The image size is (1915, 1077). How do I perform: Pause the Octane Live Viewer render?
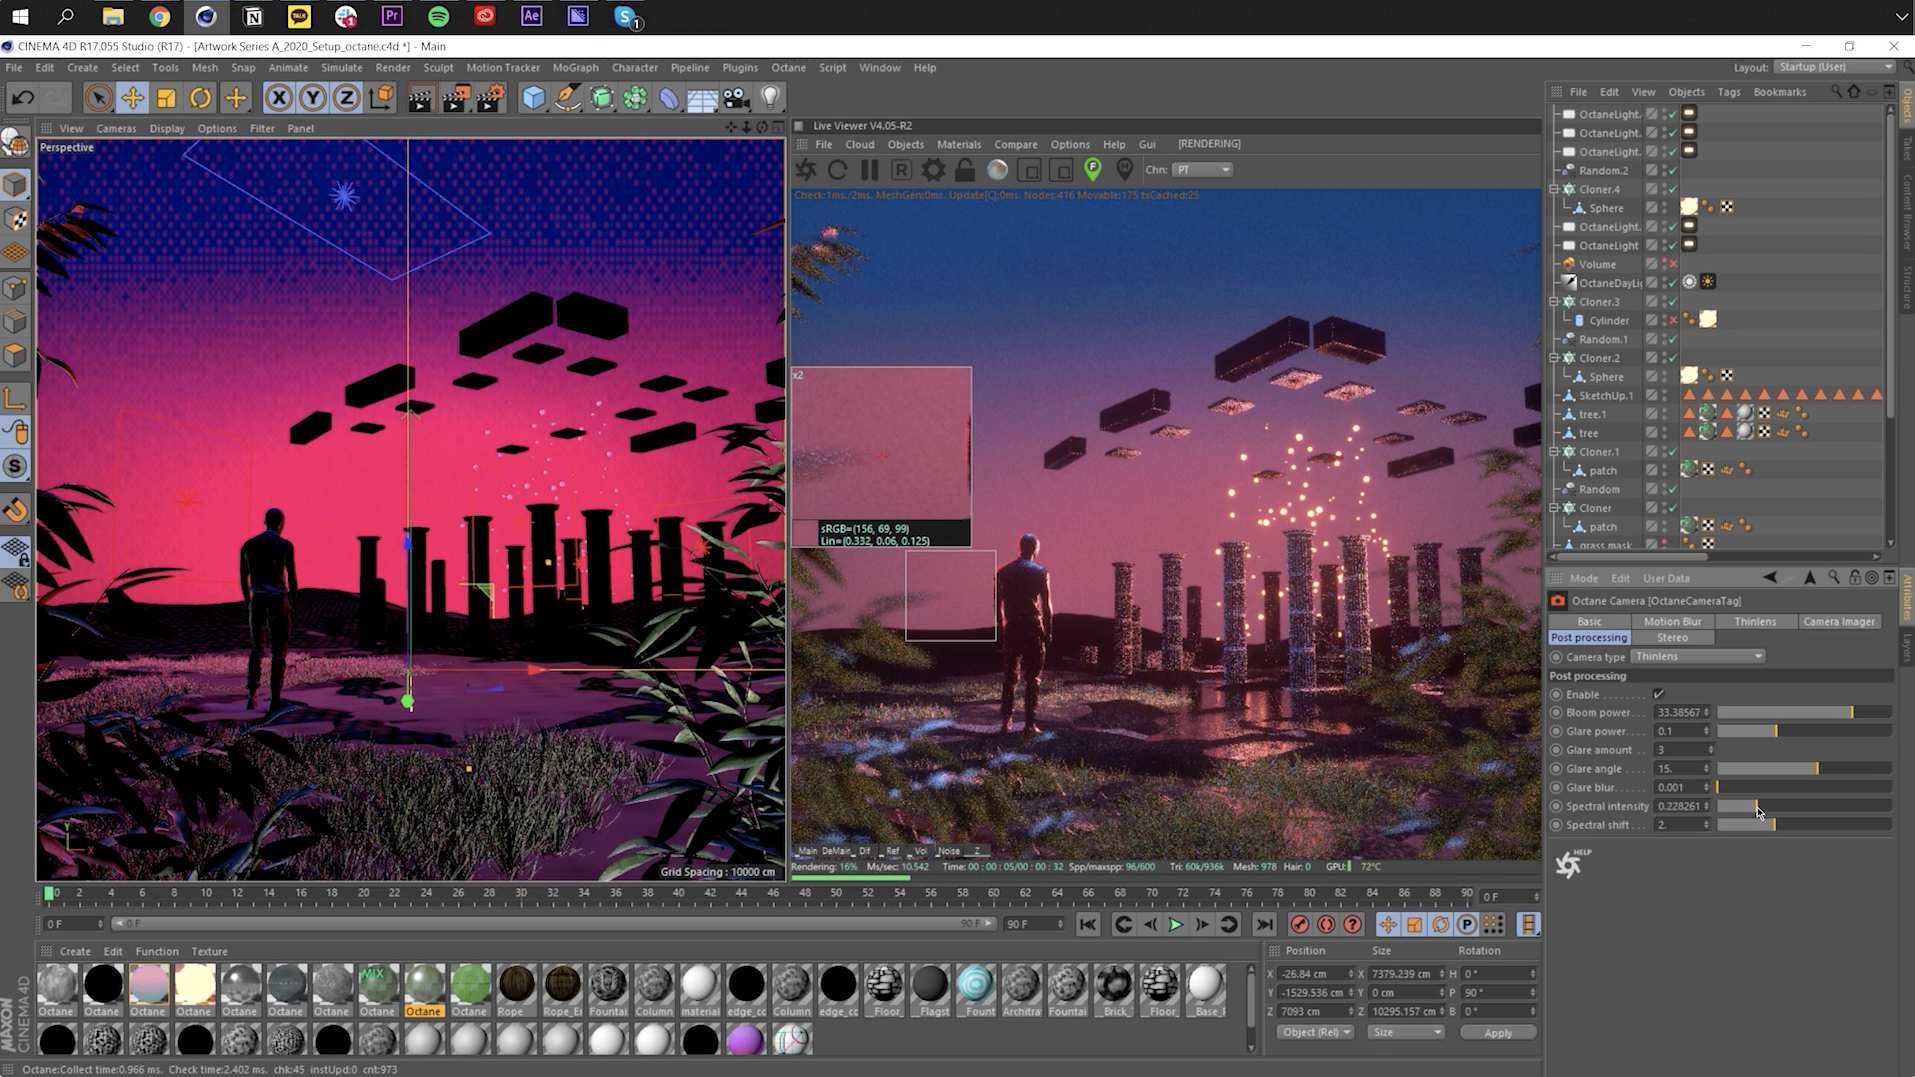[x=869, y=170]
